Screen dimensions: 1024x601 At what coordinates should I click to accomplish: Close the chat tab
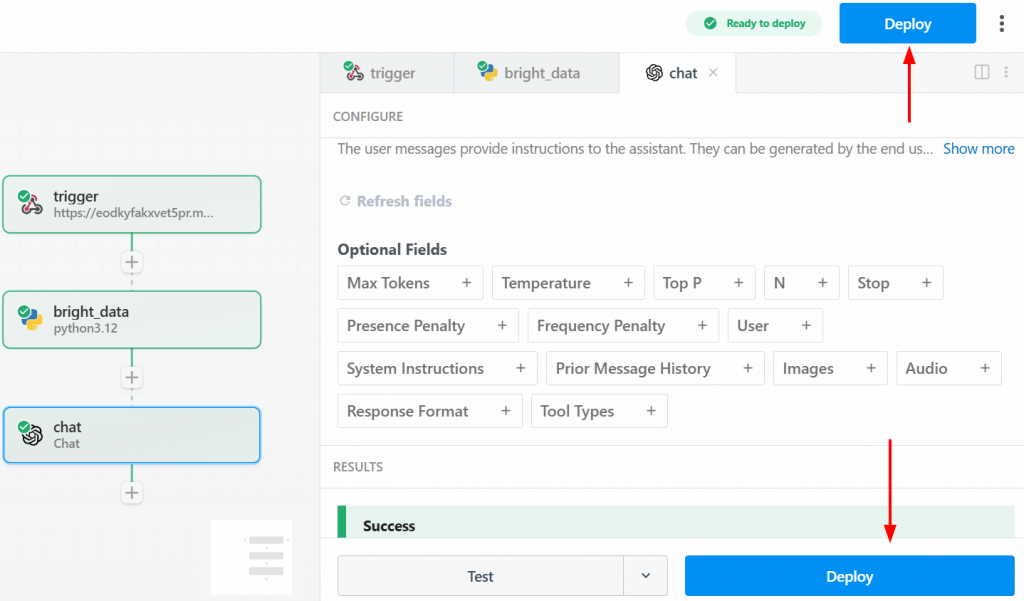pyautogui.click(x=713, y=72)
